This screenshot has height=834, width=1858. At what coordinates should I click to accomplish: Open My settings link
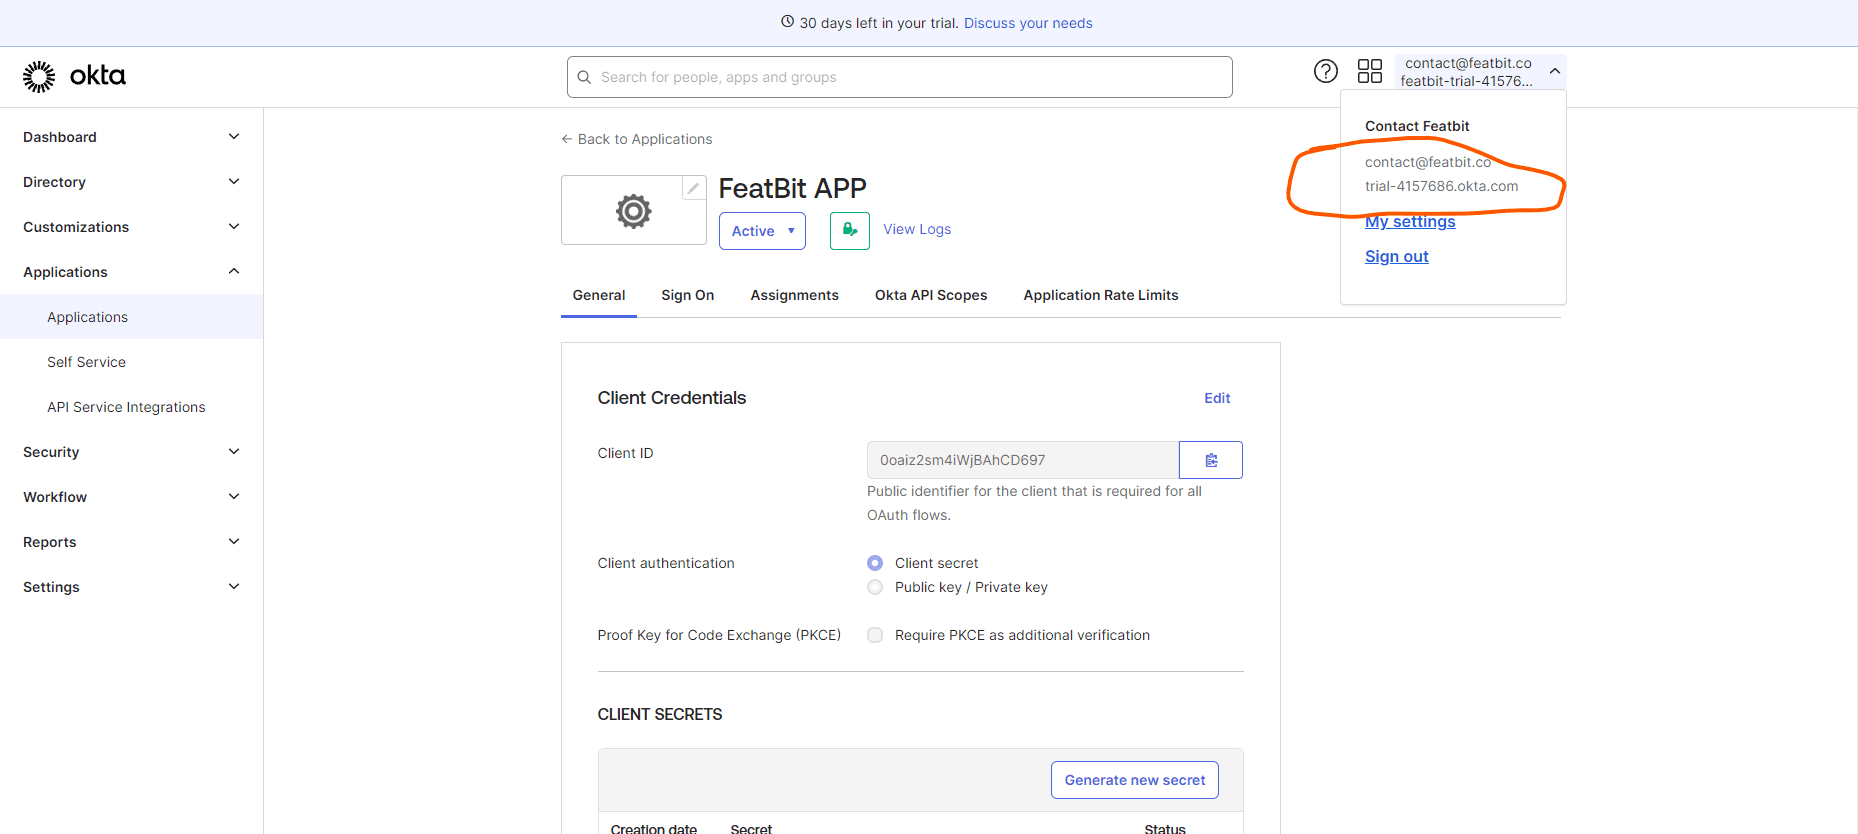click(1410, 222)
